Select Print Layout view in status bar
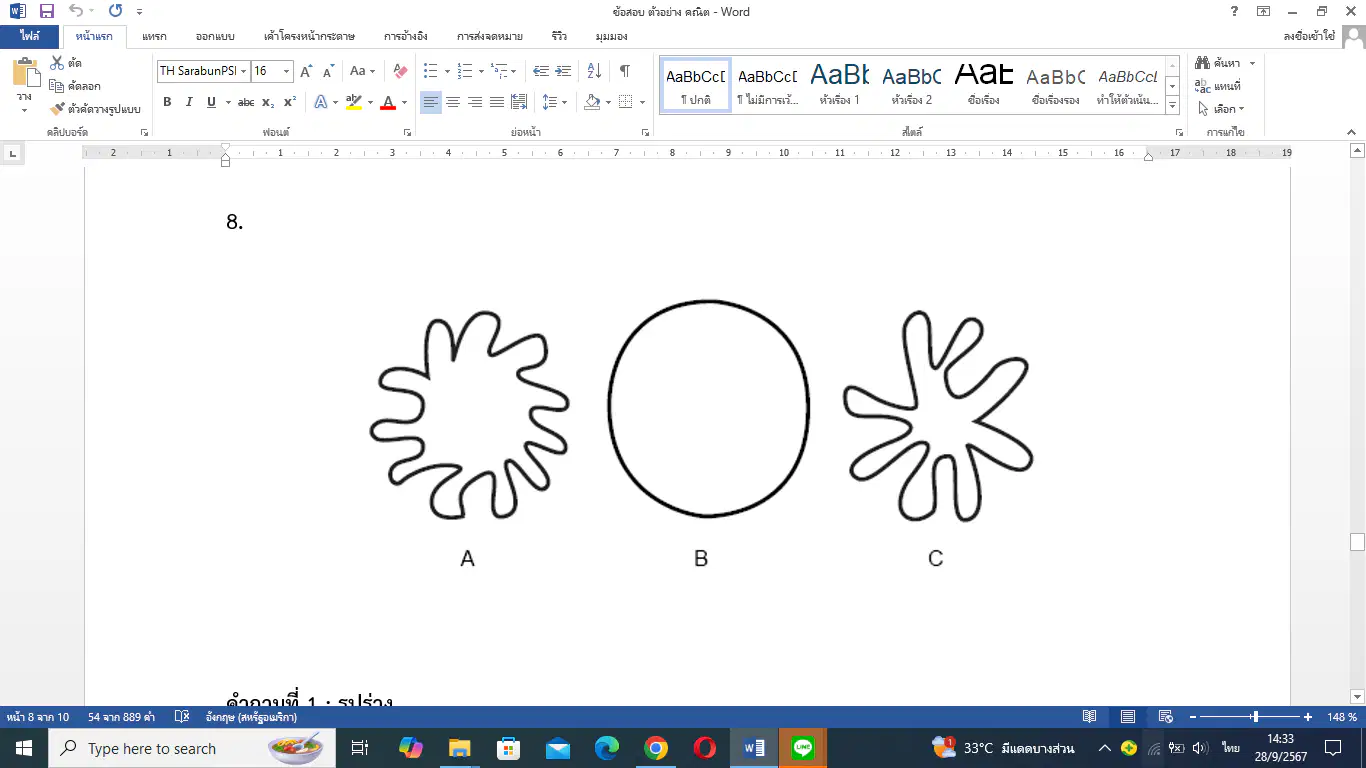 pyautogui.click(x=1128, y=717)
